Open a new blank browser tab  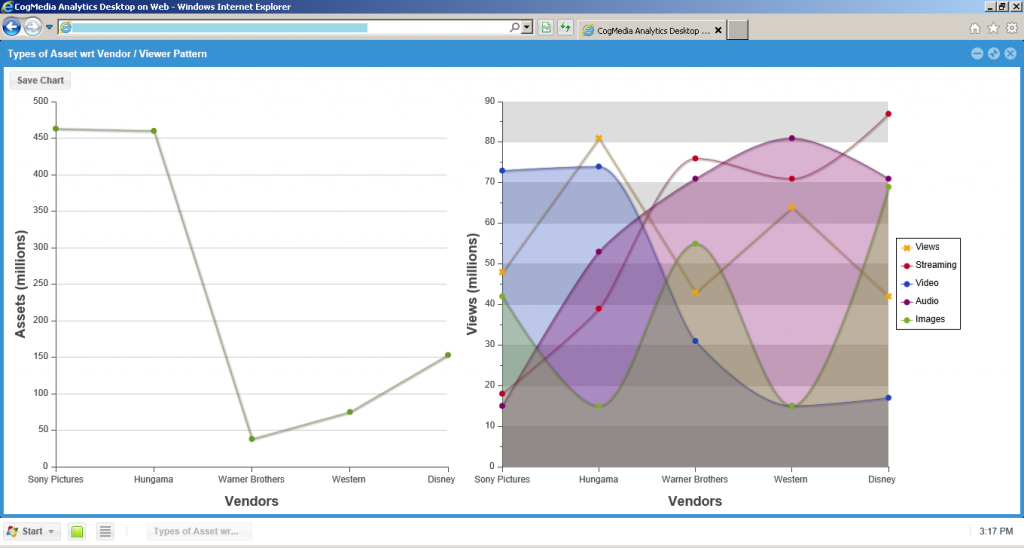[x=738, y=30]
